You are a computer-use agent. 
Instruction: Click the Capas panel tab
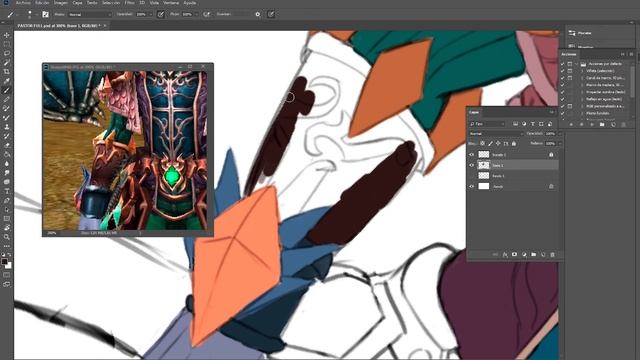point(474,112)
